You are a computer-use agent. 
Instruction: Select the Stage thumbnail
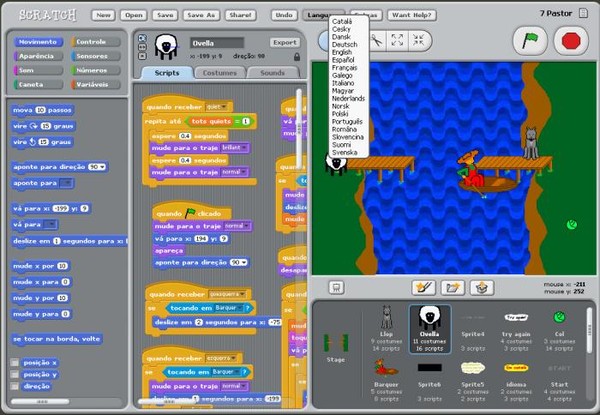pos(336,347)
